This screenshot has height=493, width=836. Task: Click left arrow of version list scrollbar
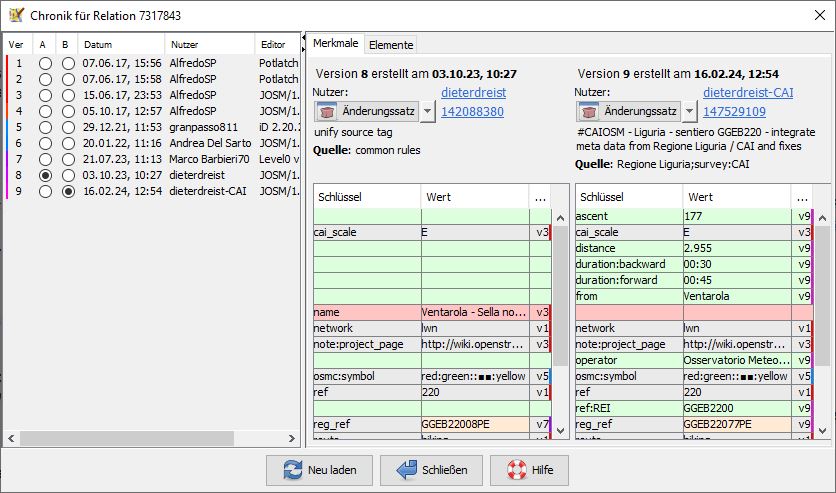tap(11, 439)
